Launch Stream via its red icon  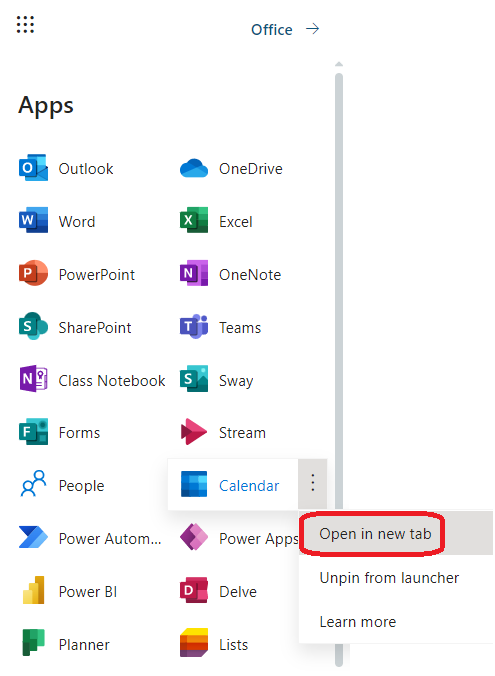point(194,432)
